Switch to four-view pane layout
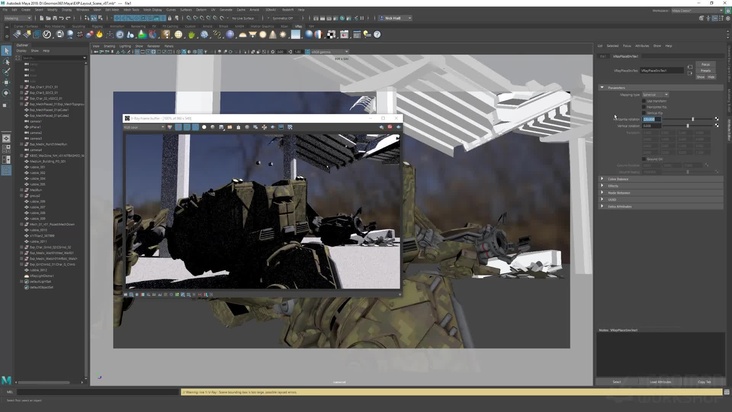Viewport: 732px width, 412px height. pyautogui.click(x=6, y=149)
